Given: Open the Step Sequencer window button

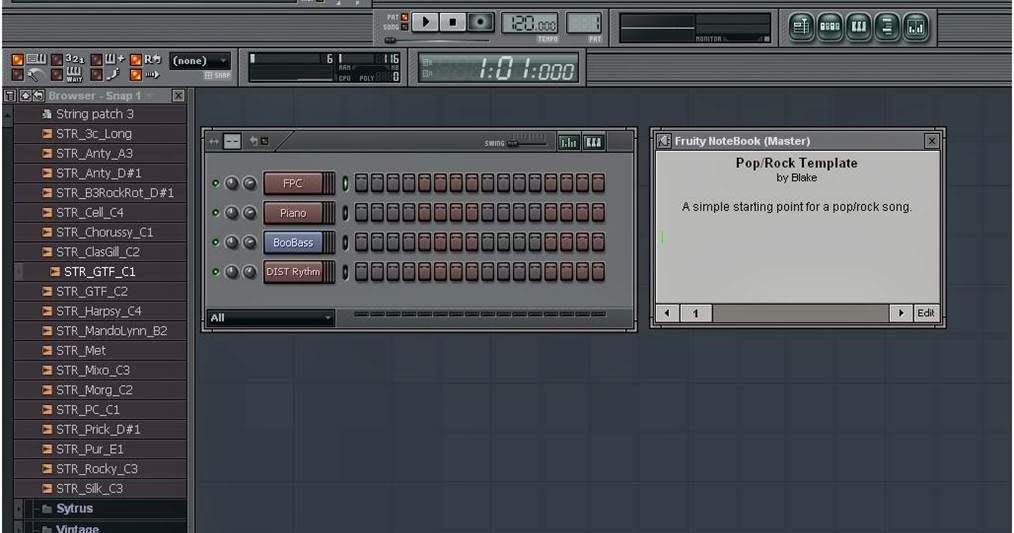Looking at the screenshot, I should pos(830,27).
